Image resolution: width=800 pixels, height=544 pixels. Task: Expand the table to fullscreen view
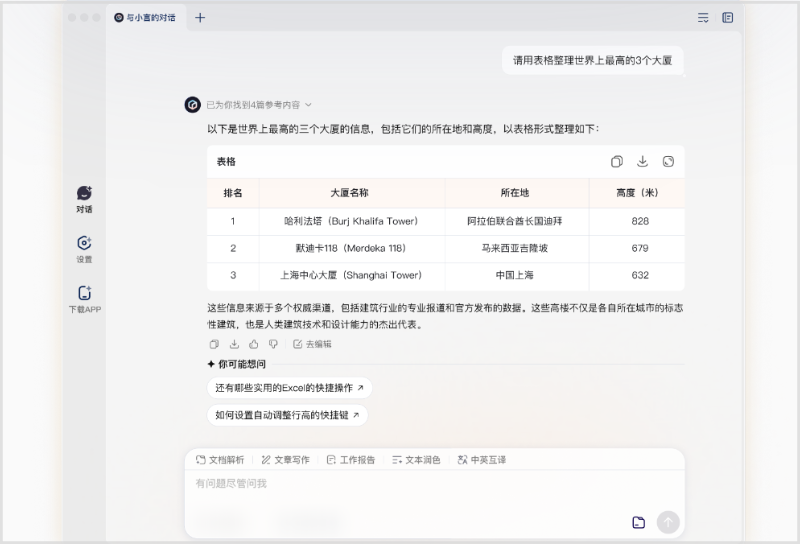pyautogui.click(x=668, y=162)
